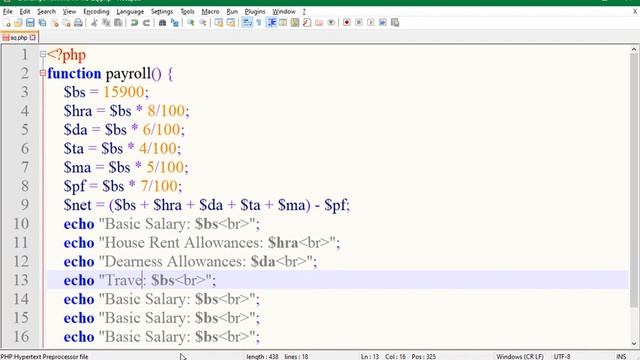640x360 pixels.
Task: Click the UTF-8 encoding status entry
Action: (x=562, y=356)
